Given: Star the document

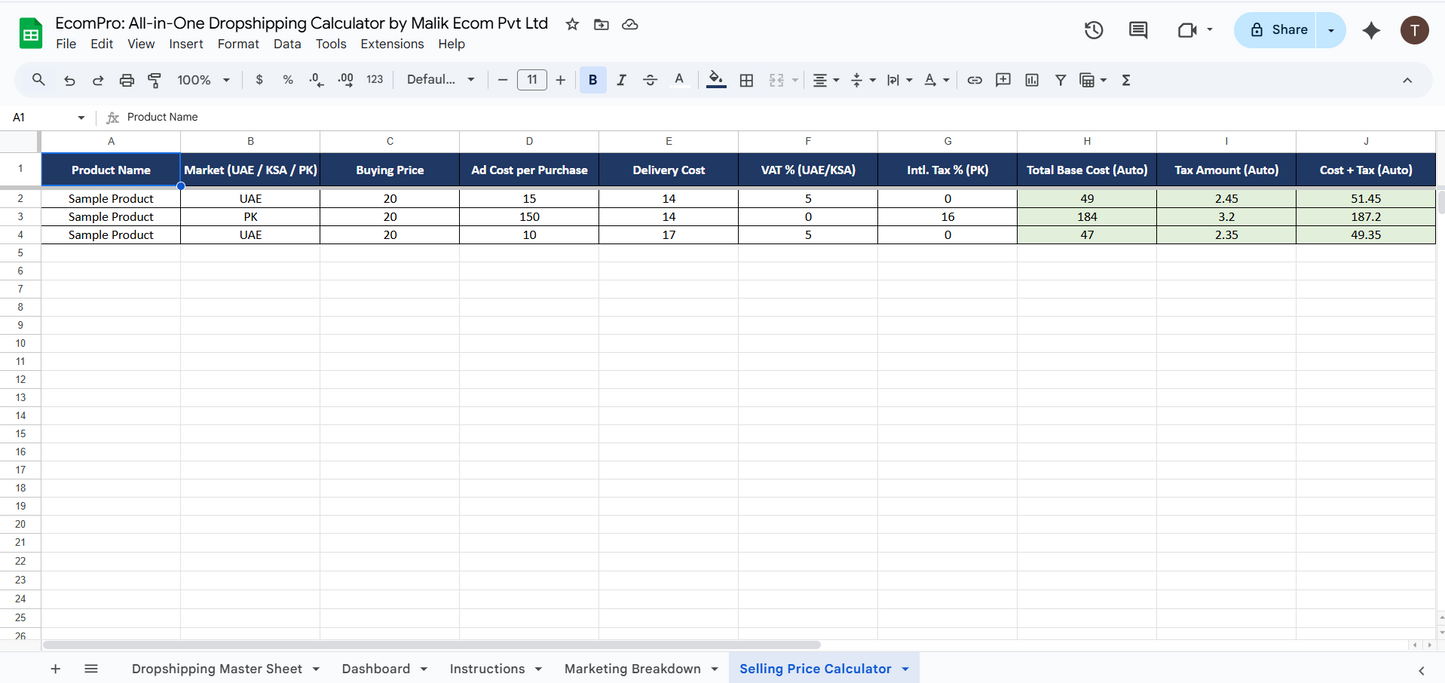Looking at the screenshot, I should pyautogui.click(x=572, y=24).
